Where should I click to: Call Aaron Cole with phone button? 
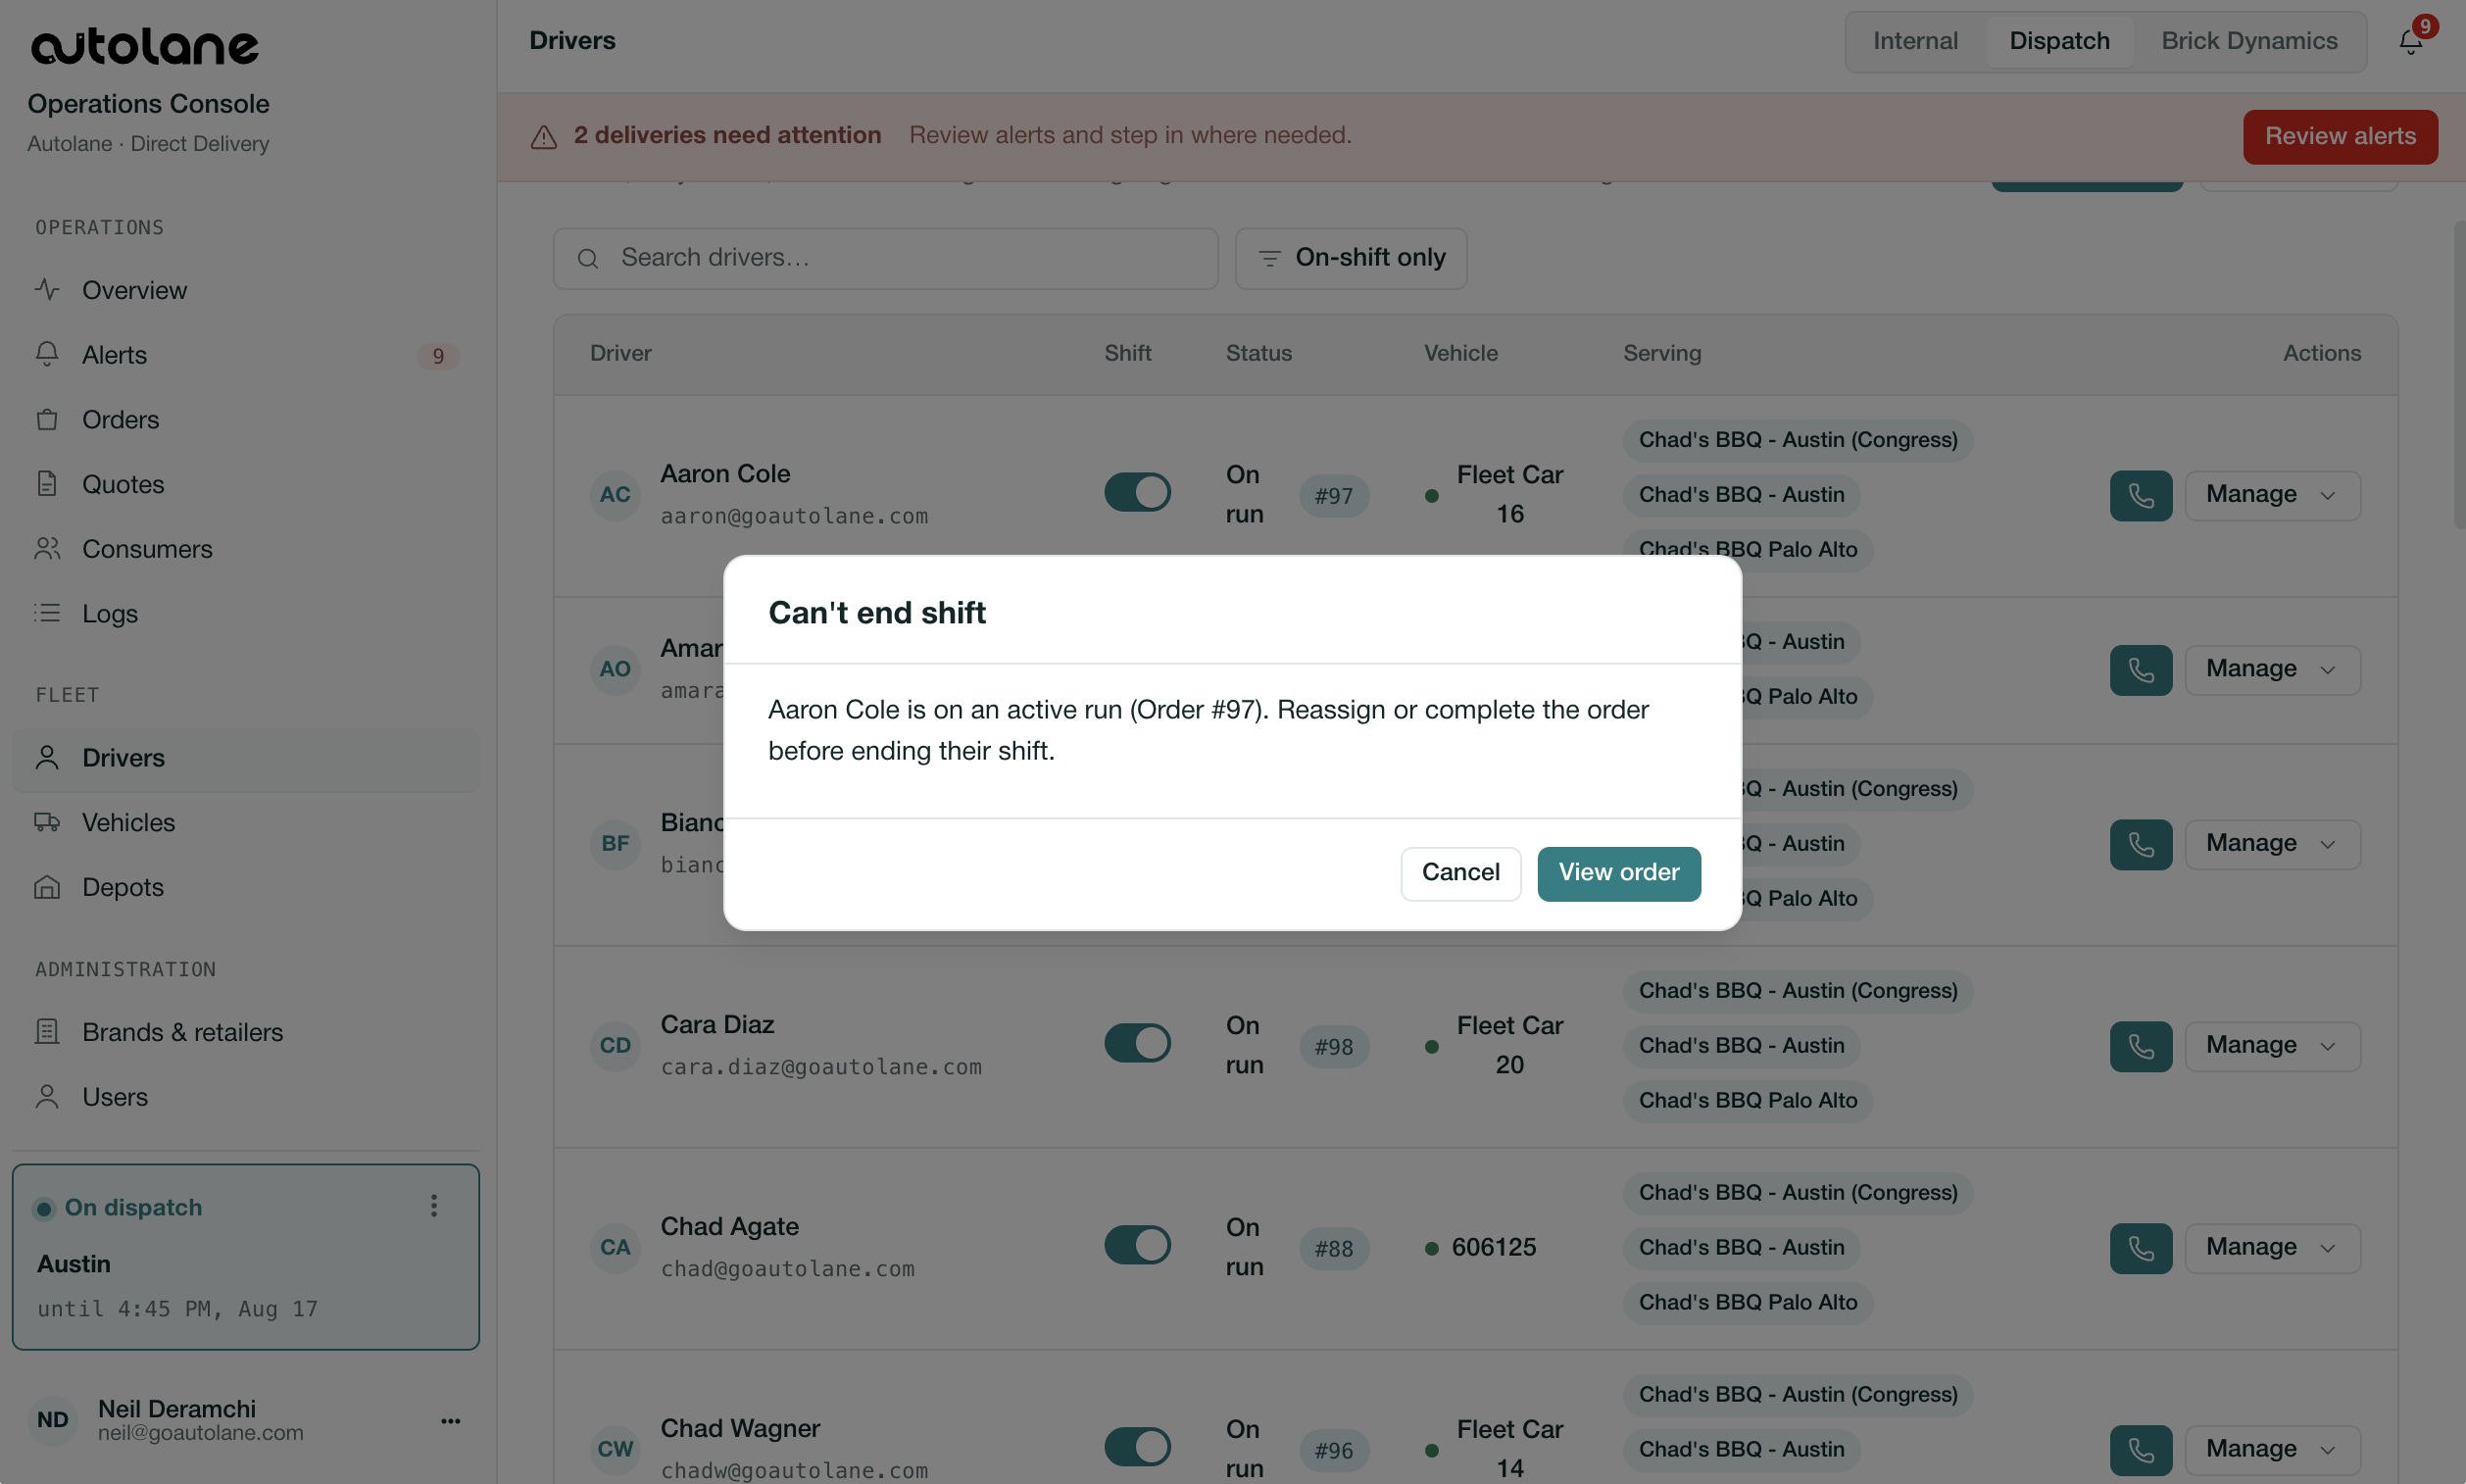point(2140,495)
